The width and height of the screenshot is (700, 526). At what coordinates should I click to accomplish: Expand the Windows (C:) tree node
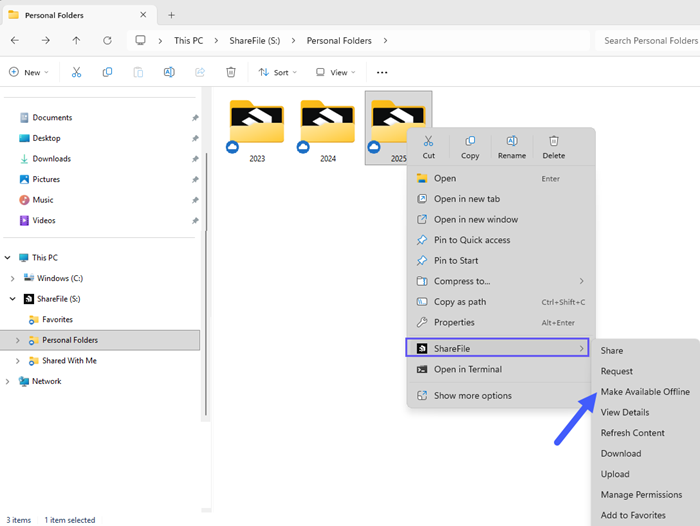tap(12, 278)
